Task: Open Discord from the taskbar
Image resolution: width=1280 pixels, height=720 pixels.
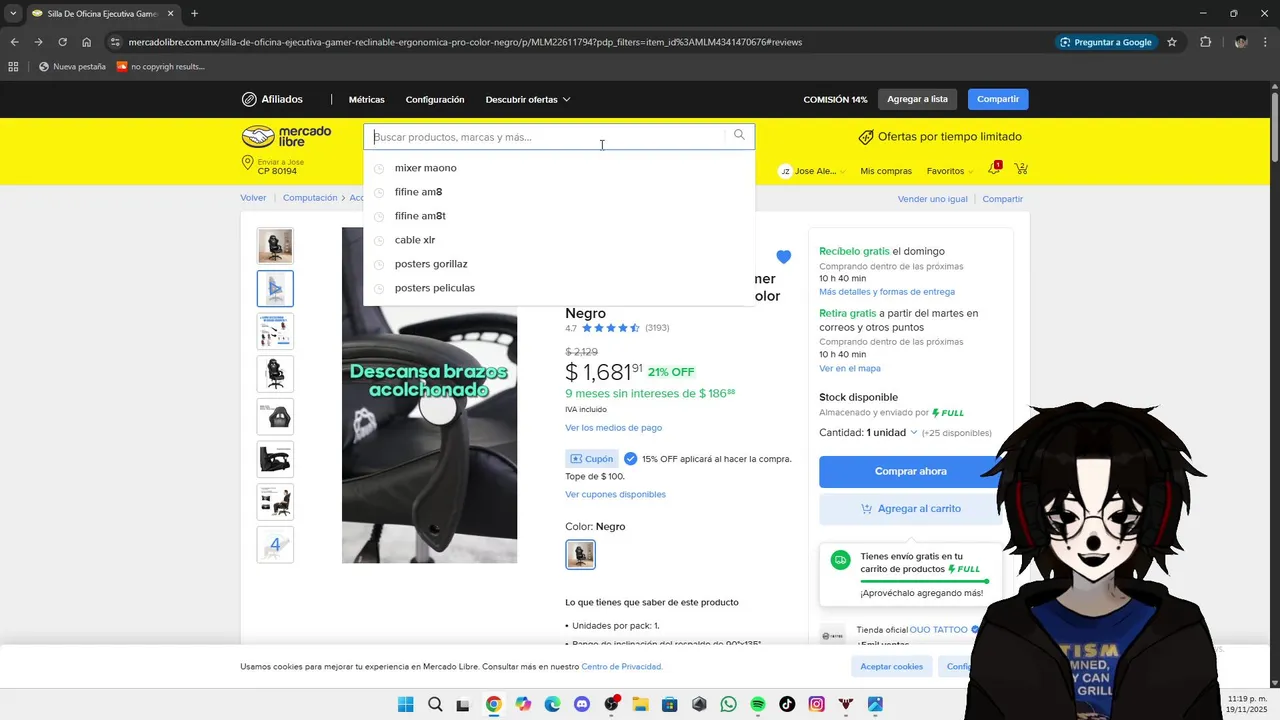Action: [x=582, y=704]
